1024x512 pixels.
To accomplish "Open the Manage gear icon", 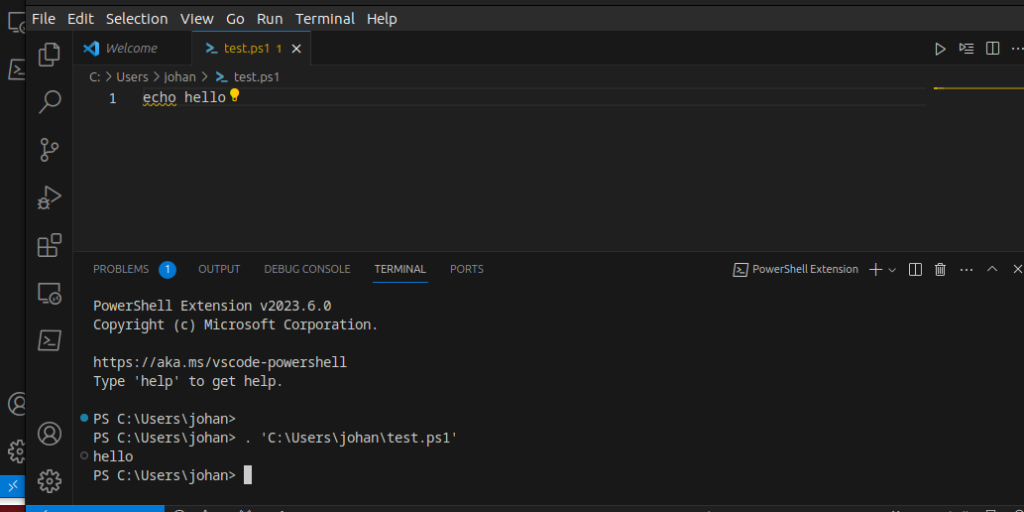I will tap(50, 481).
